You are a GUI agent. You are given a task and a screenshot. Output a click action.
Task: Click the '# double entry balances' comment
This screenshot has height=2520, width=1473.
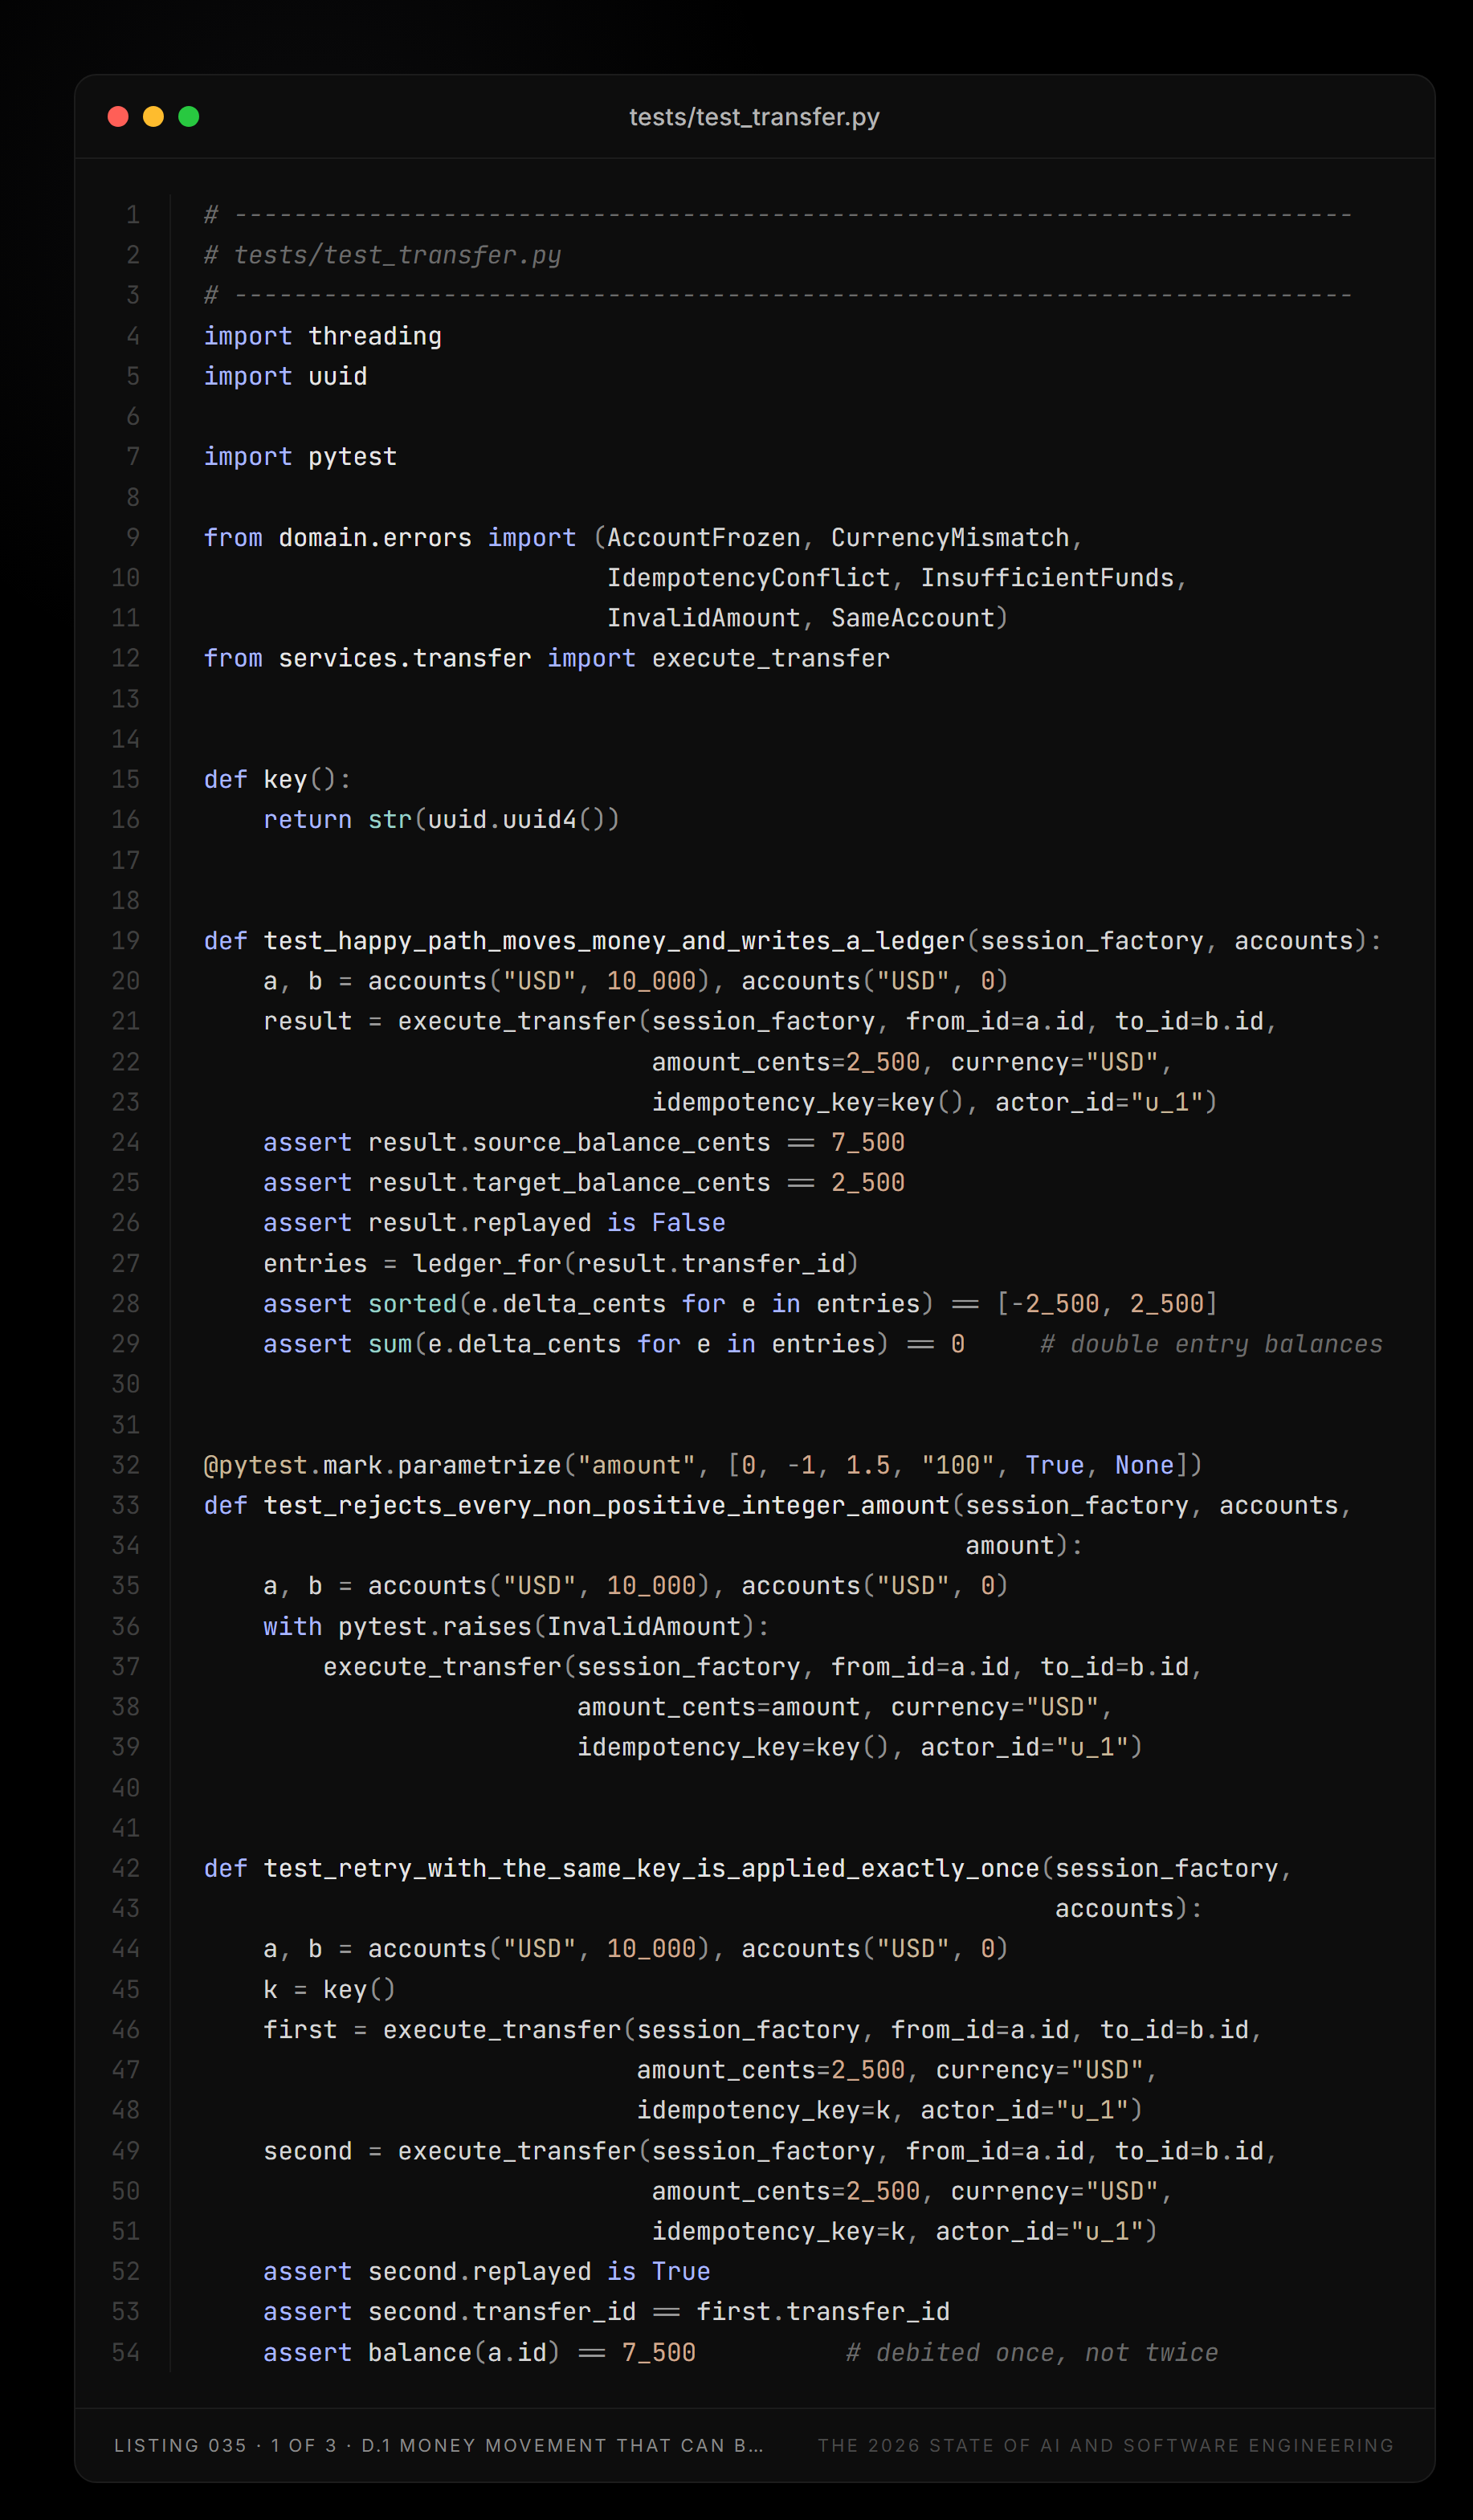[1211, 1344]
